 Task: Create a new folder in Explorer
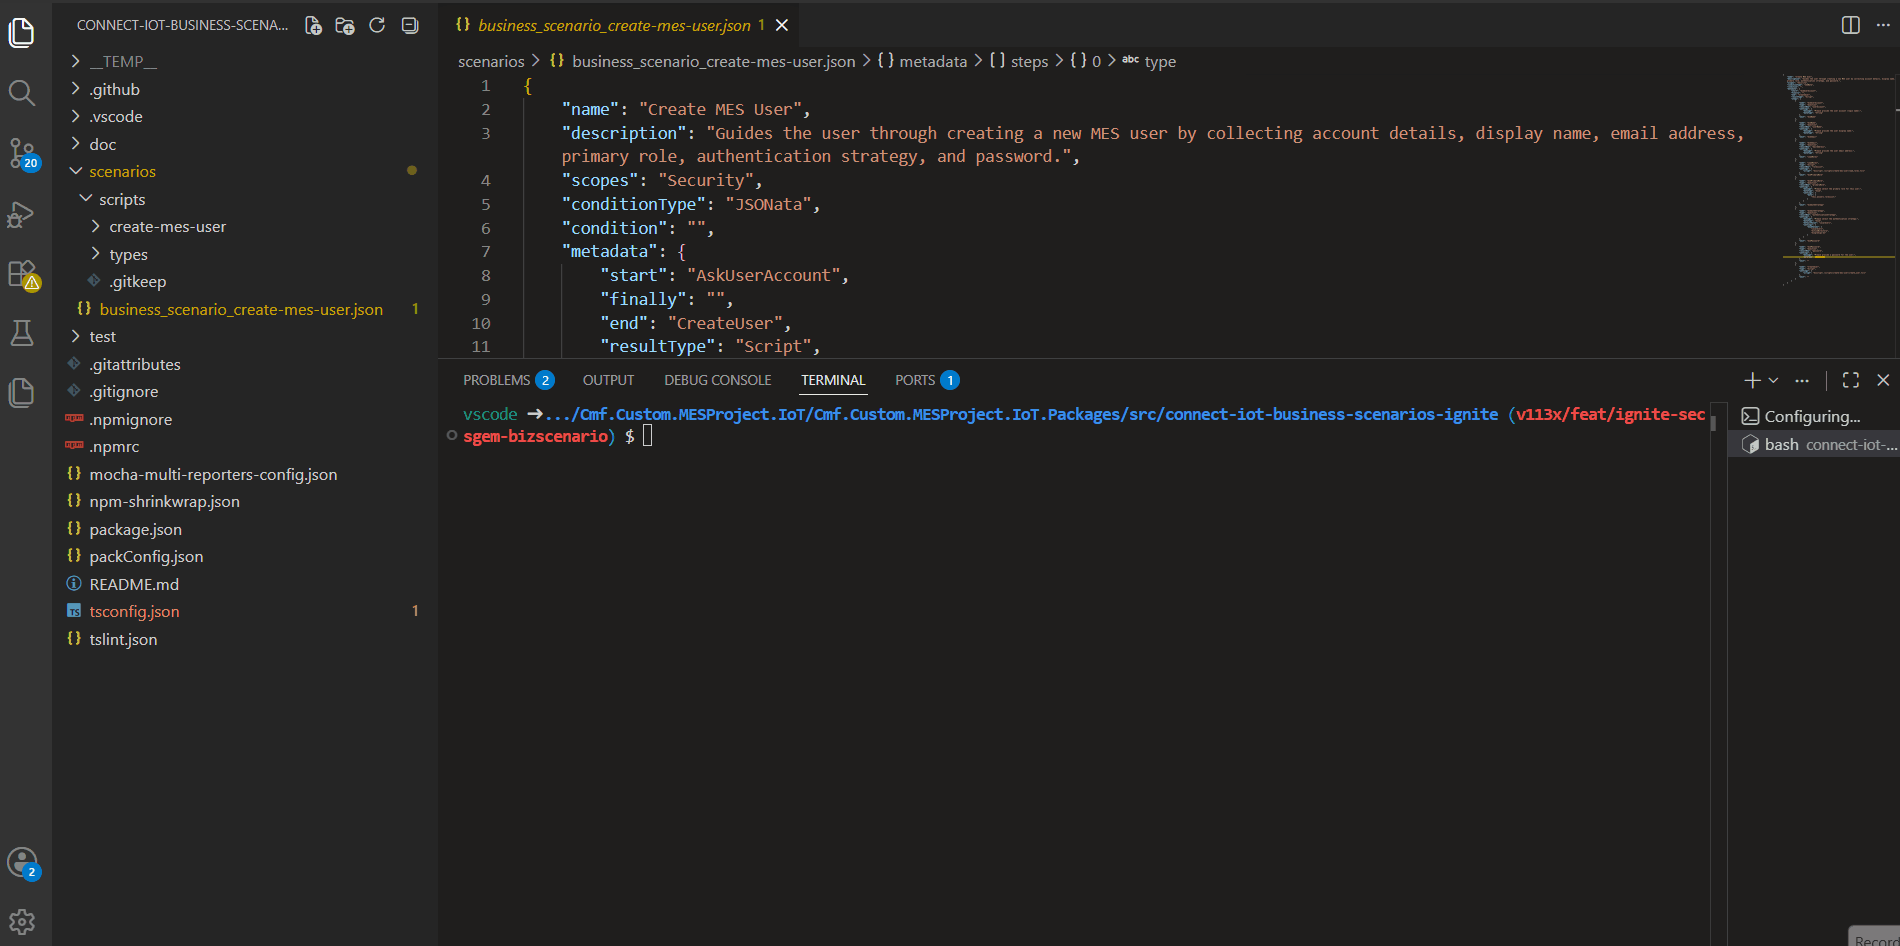coord(345,25)
